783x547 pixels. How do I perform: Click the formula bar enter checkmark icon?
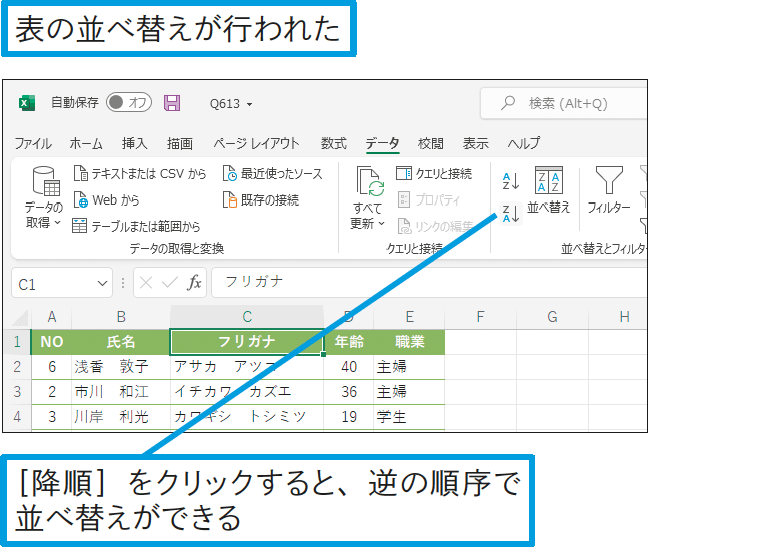[170, 283]
